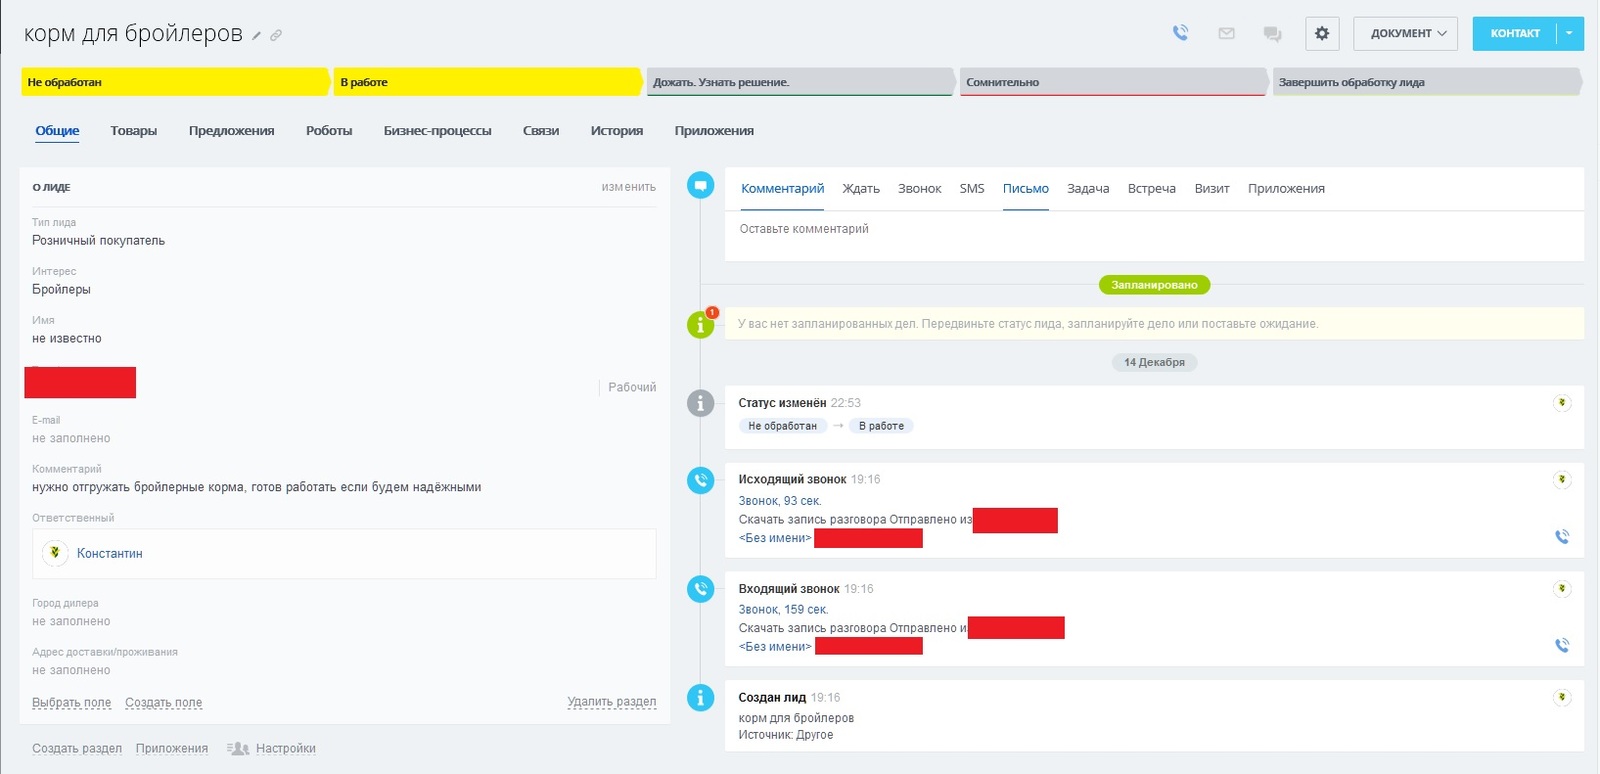Open the chat bubbles icon in header
The height and width of the screenshot is (774, 1600).
click(1272, 34)
